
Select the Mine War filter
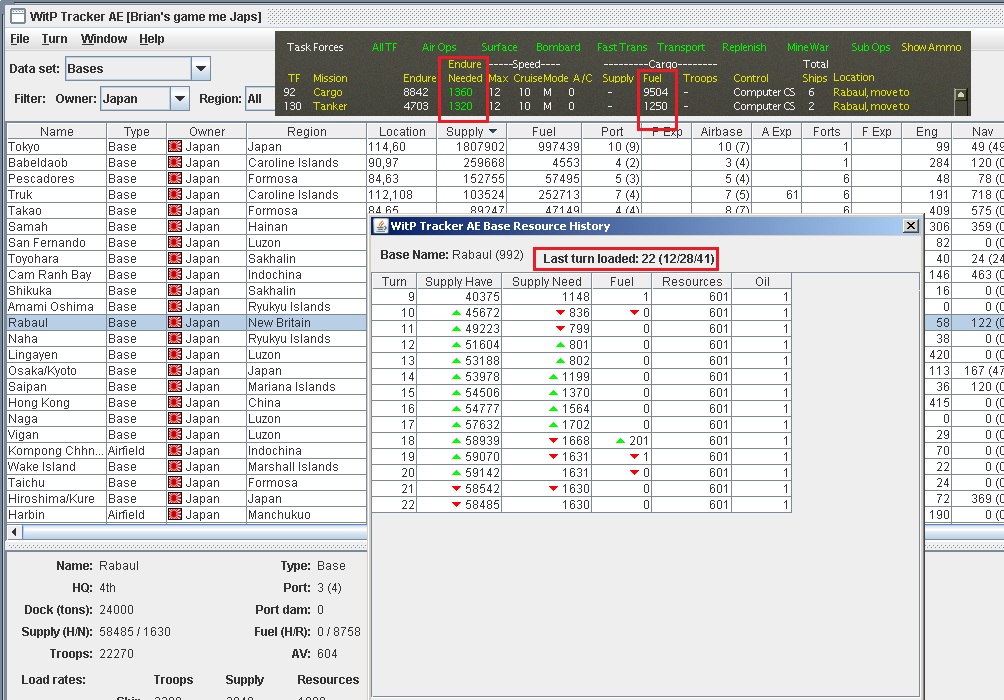pos(808,47)
